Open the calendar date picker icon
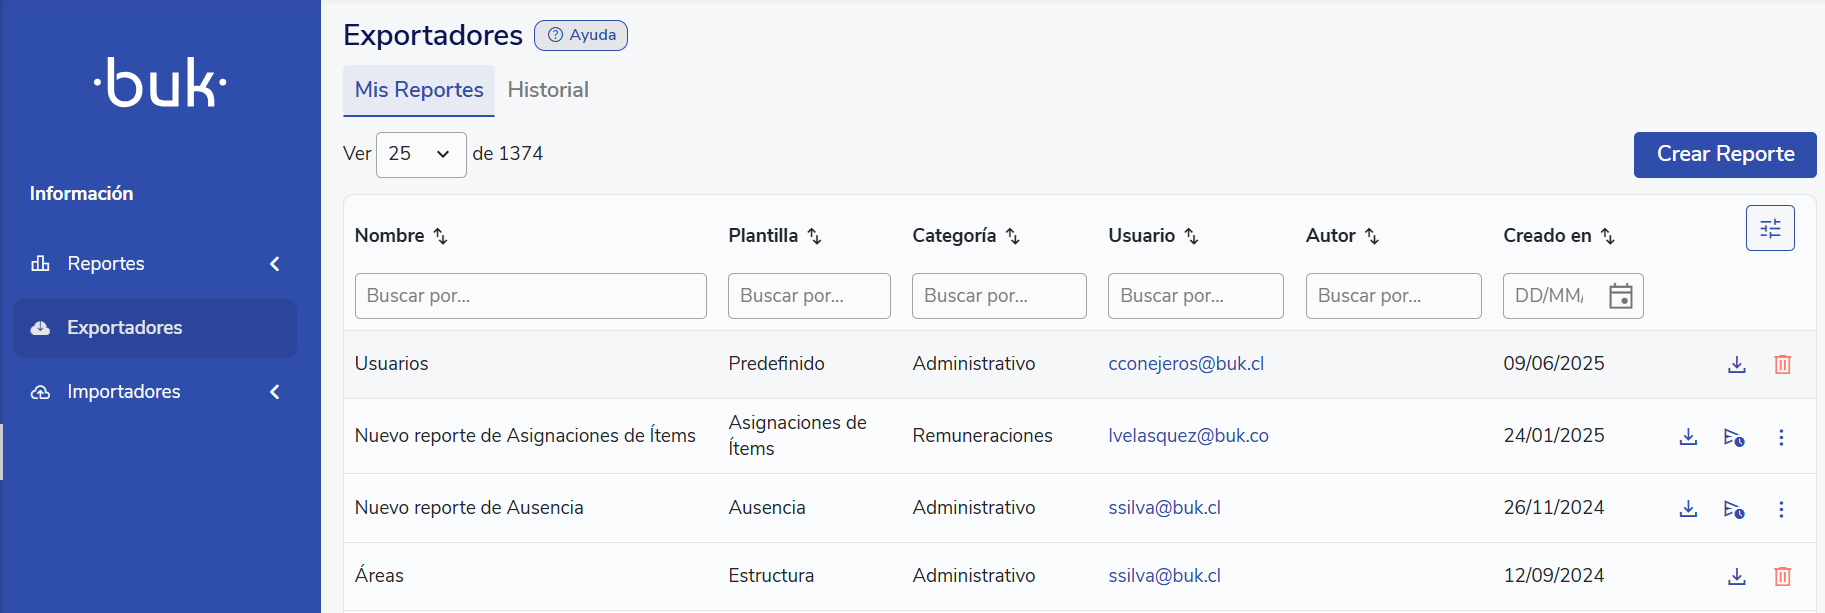This screenshot has width=1825, height=613. (1620, 296)
